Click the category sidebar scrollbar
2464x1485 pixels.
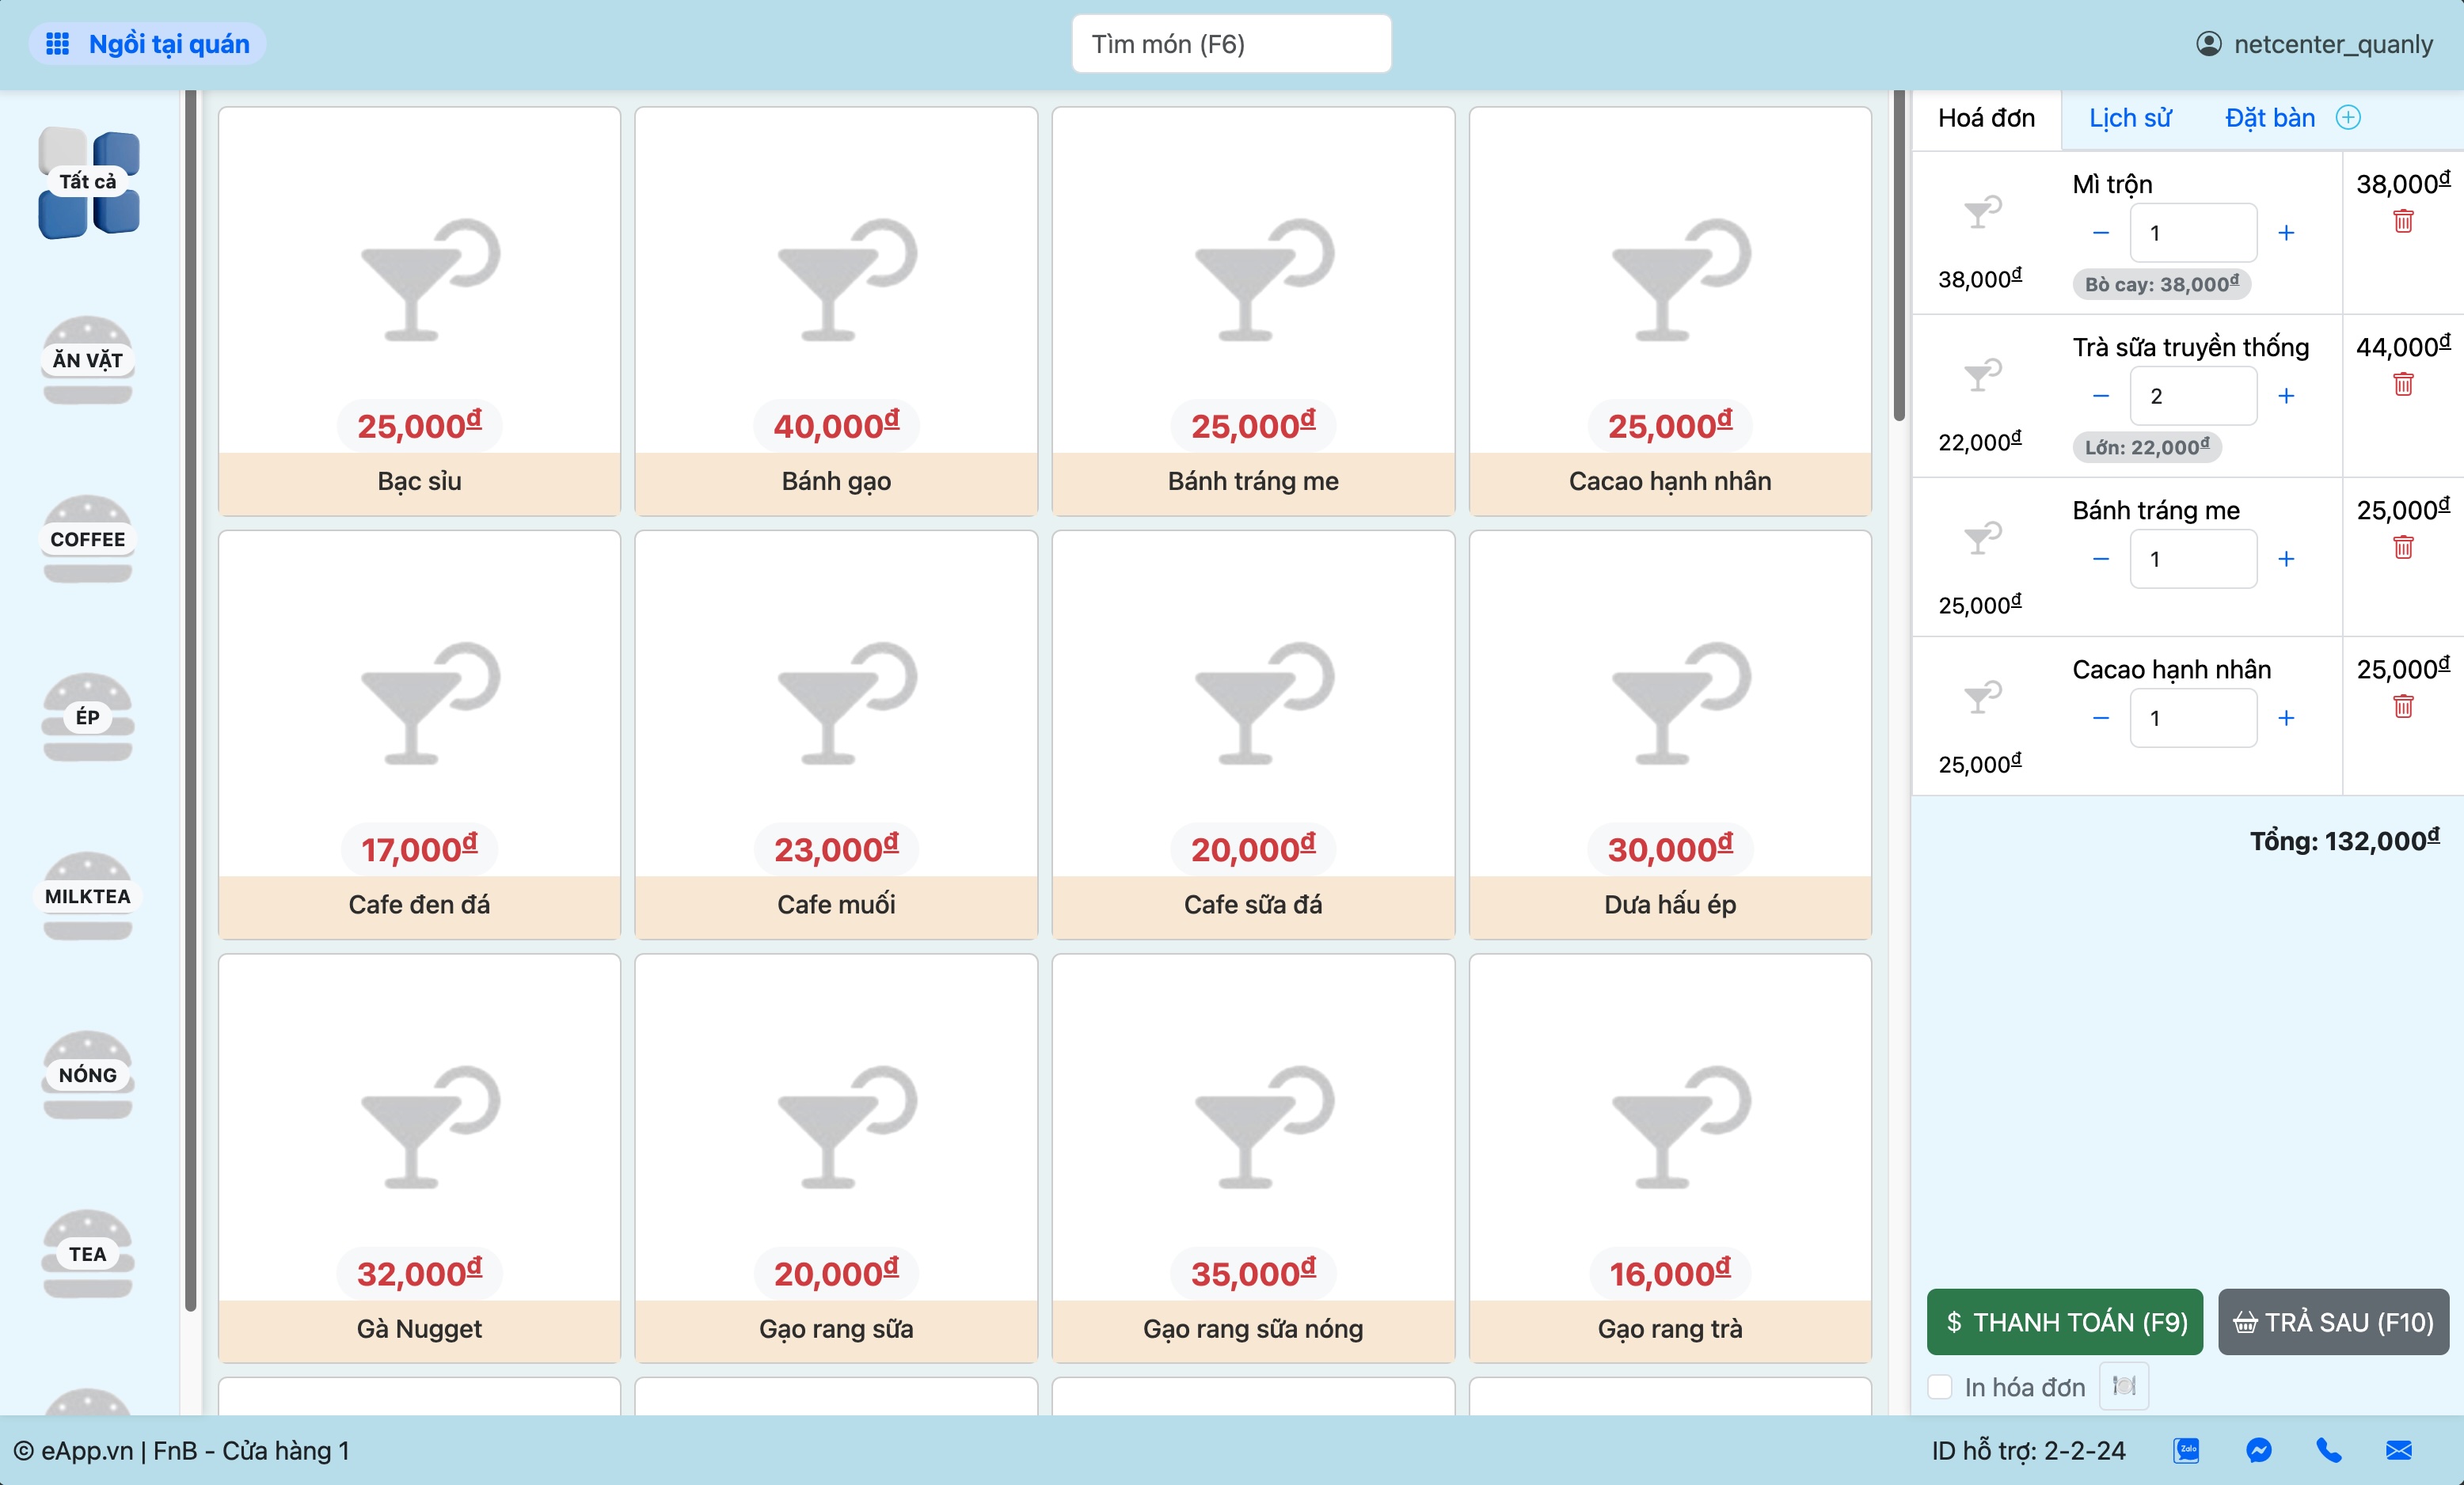(191, 700)
